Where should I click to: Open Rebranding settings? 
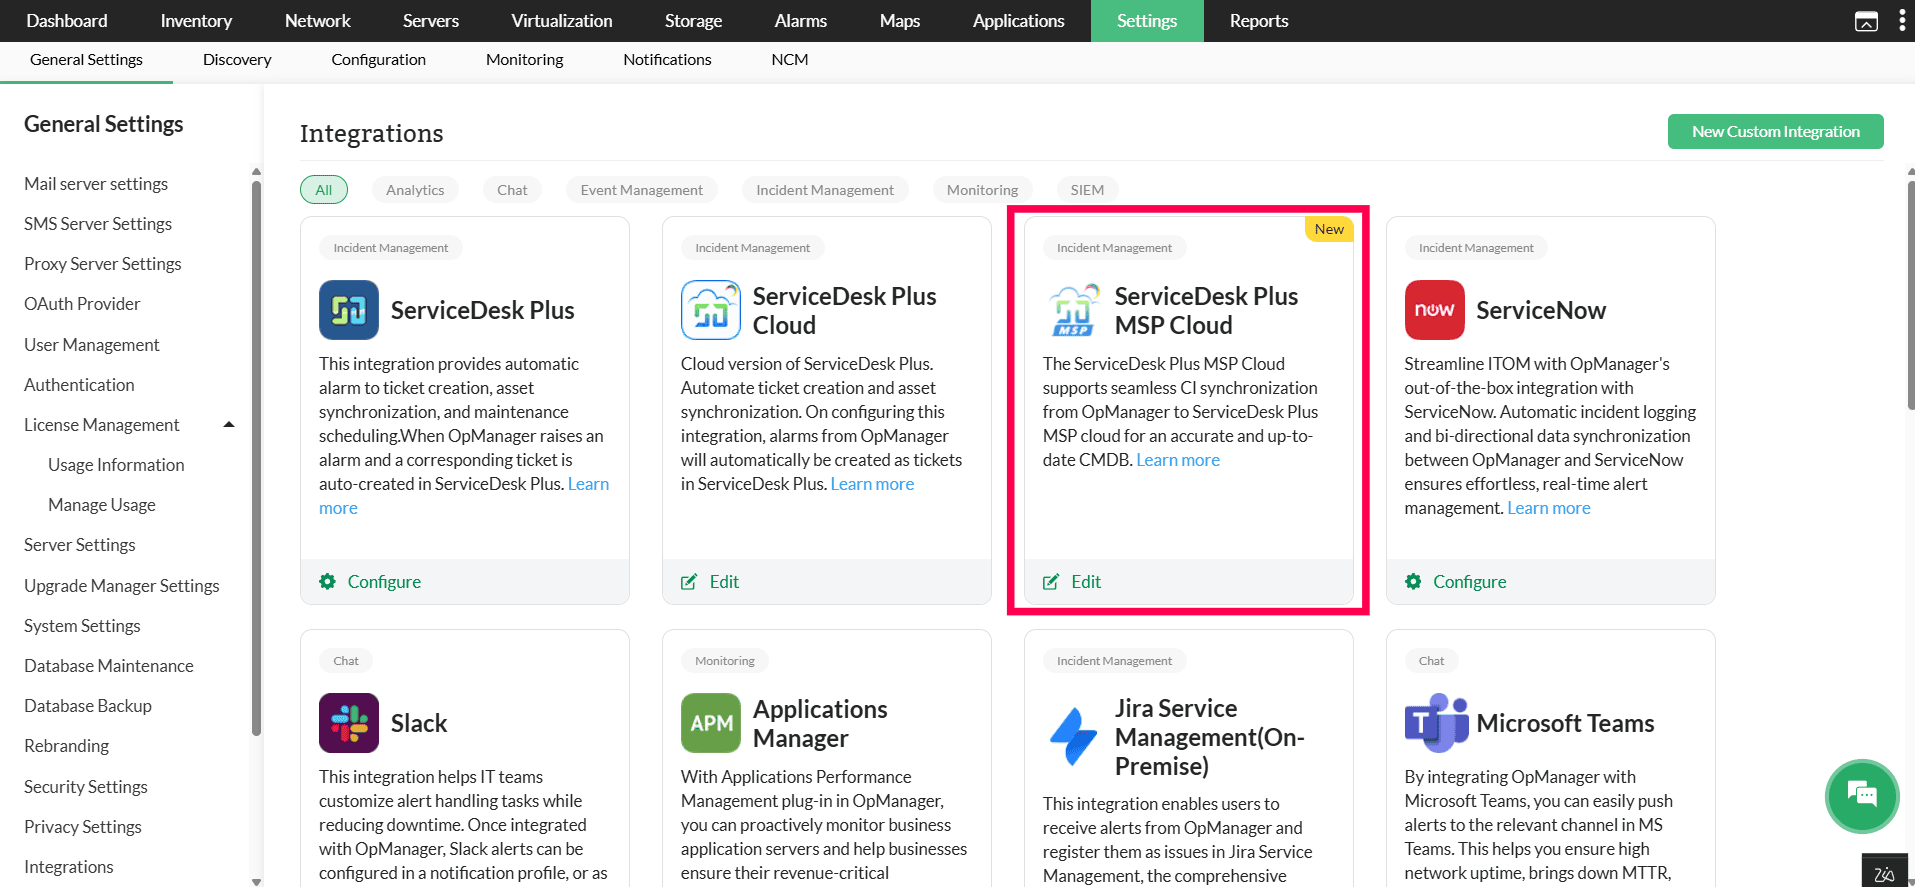(x=66, y=746)
